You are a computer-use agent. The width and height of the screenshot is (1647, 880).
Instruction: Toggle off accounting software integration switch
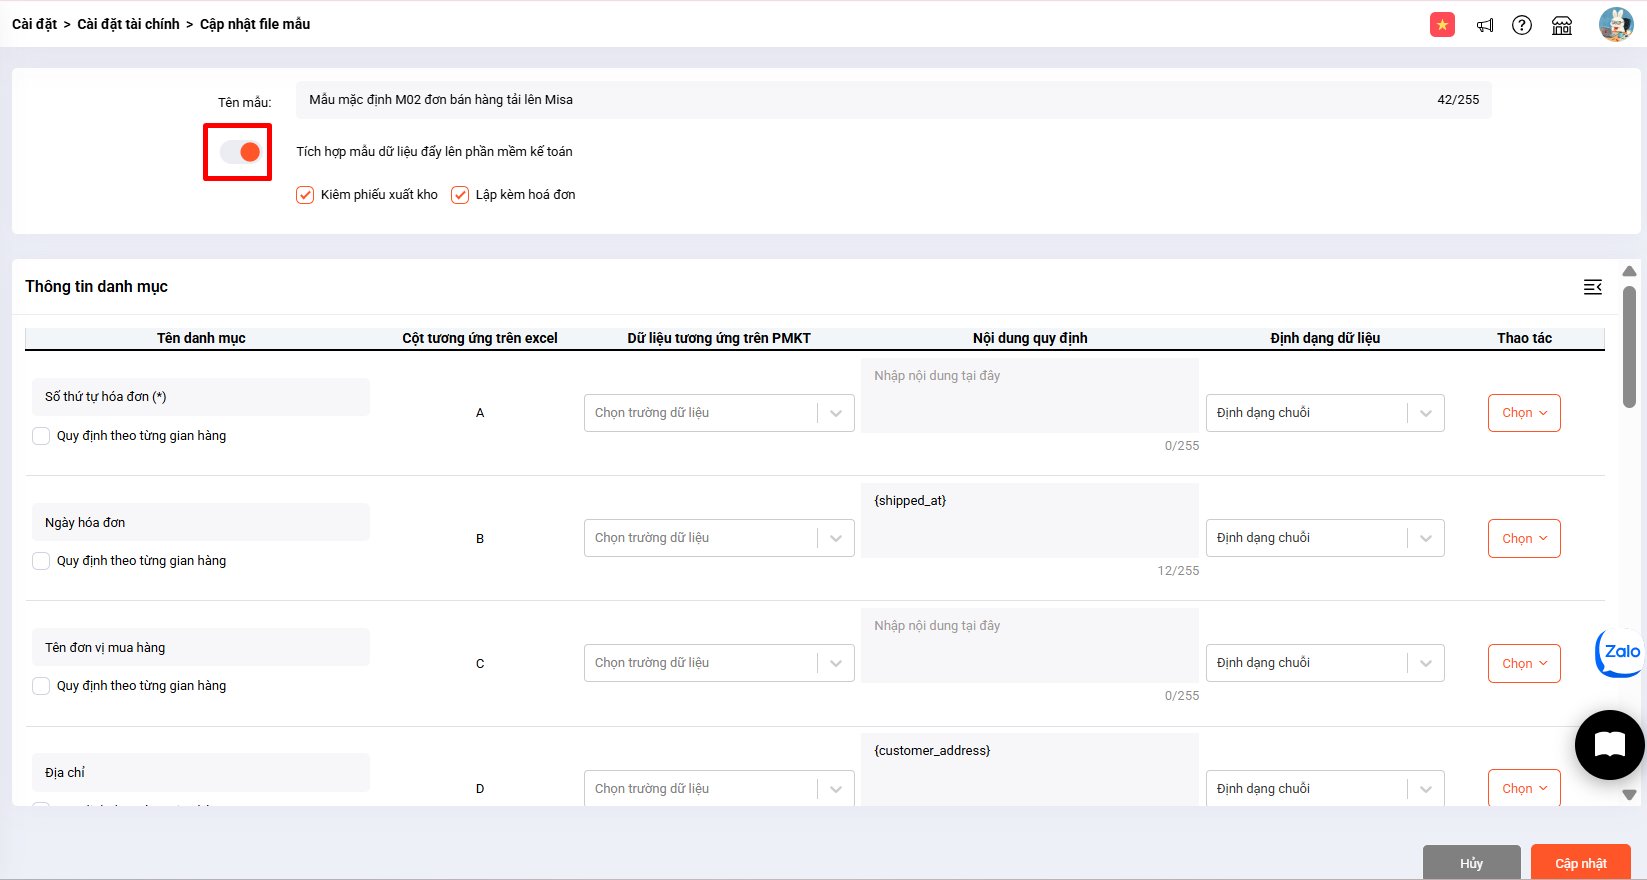coord(240,152)
